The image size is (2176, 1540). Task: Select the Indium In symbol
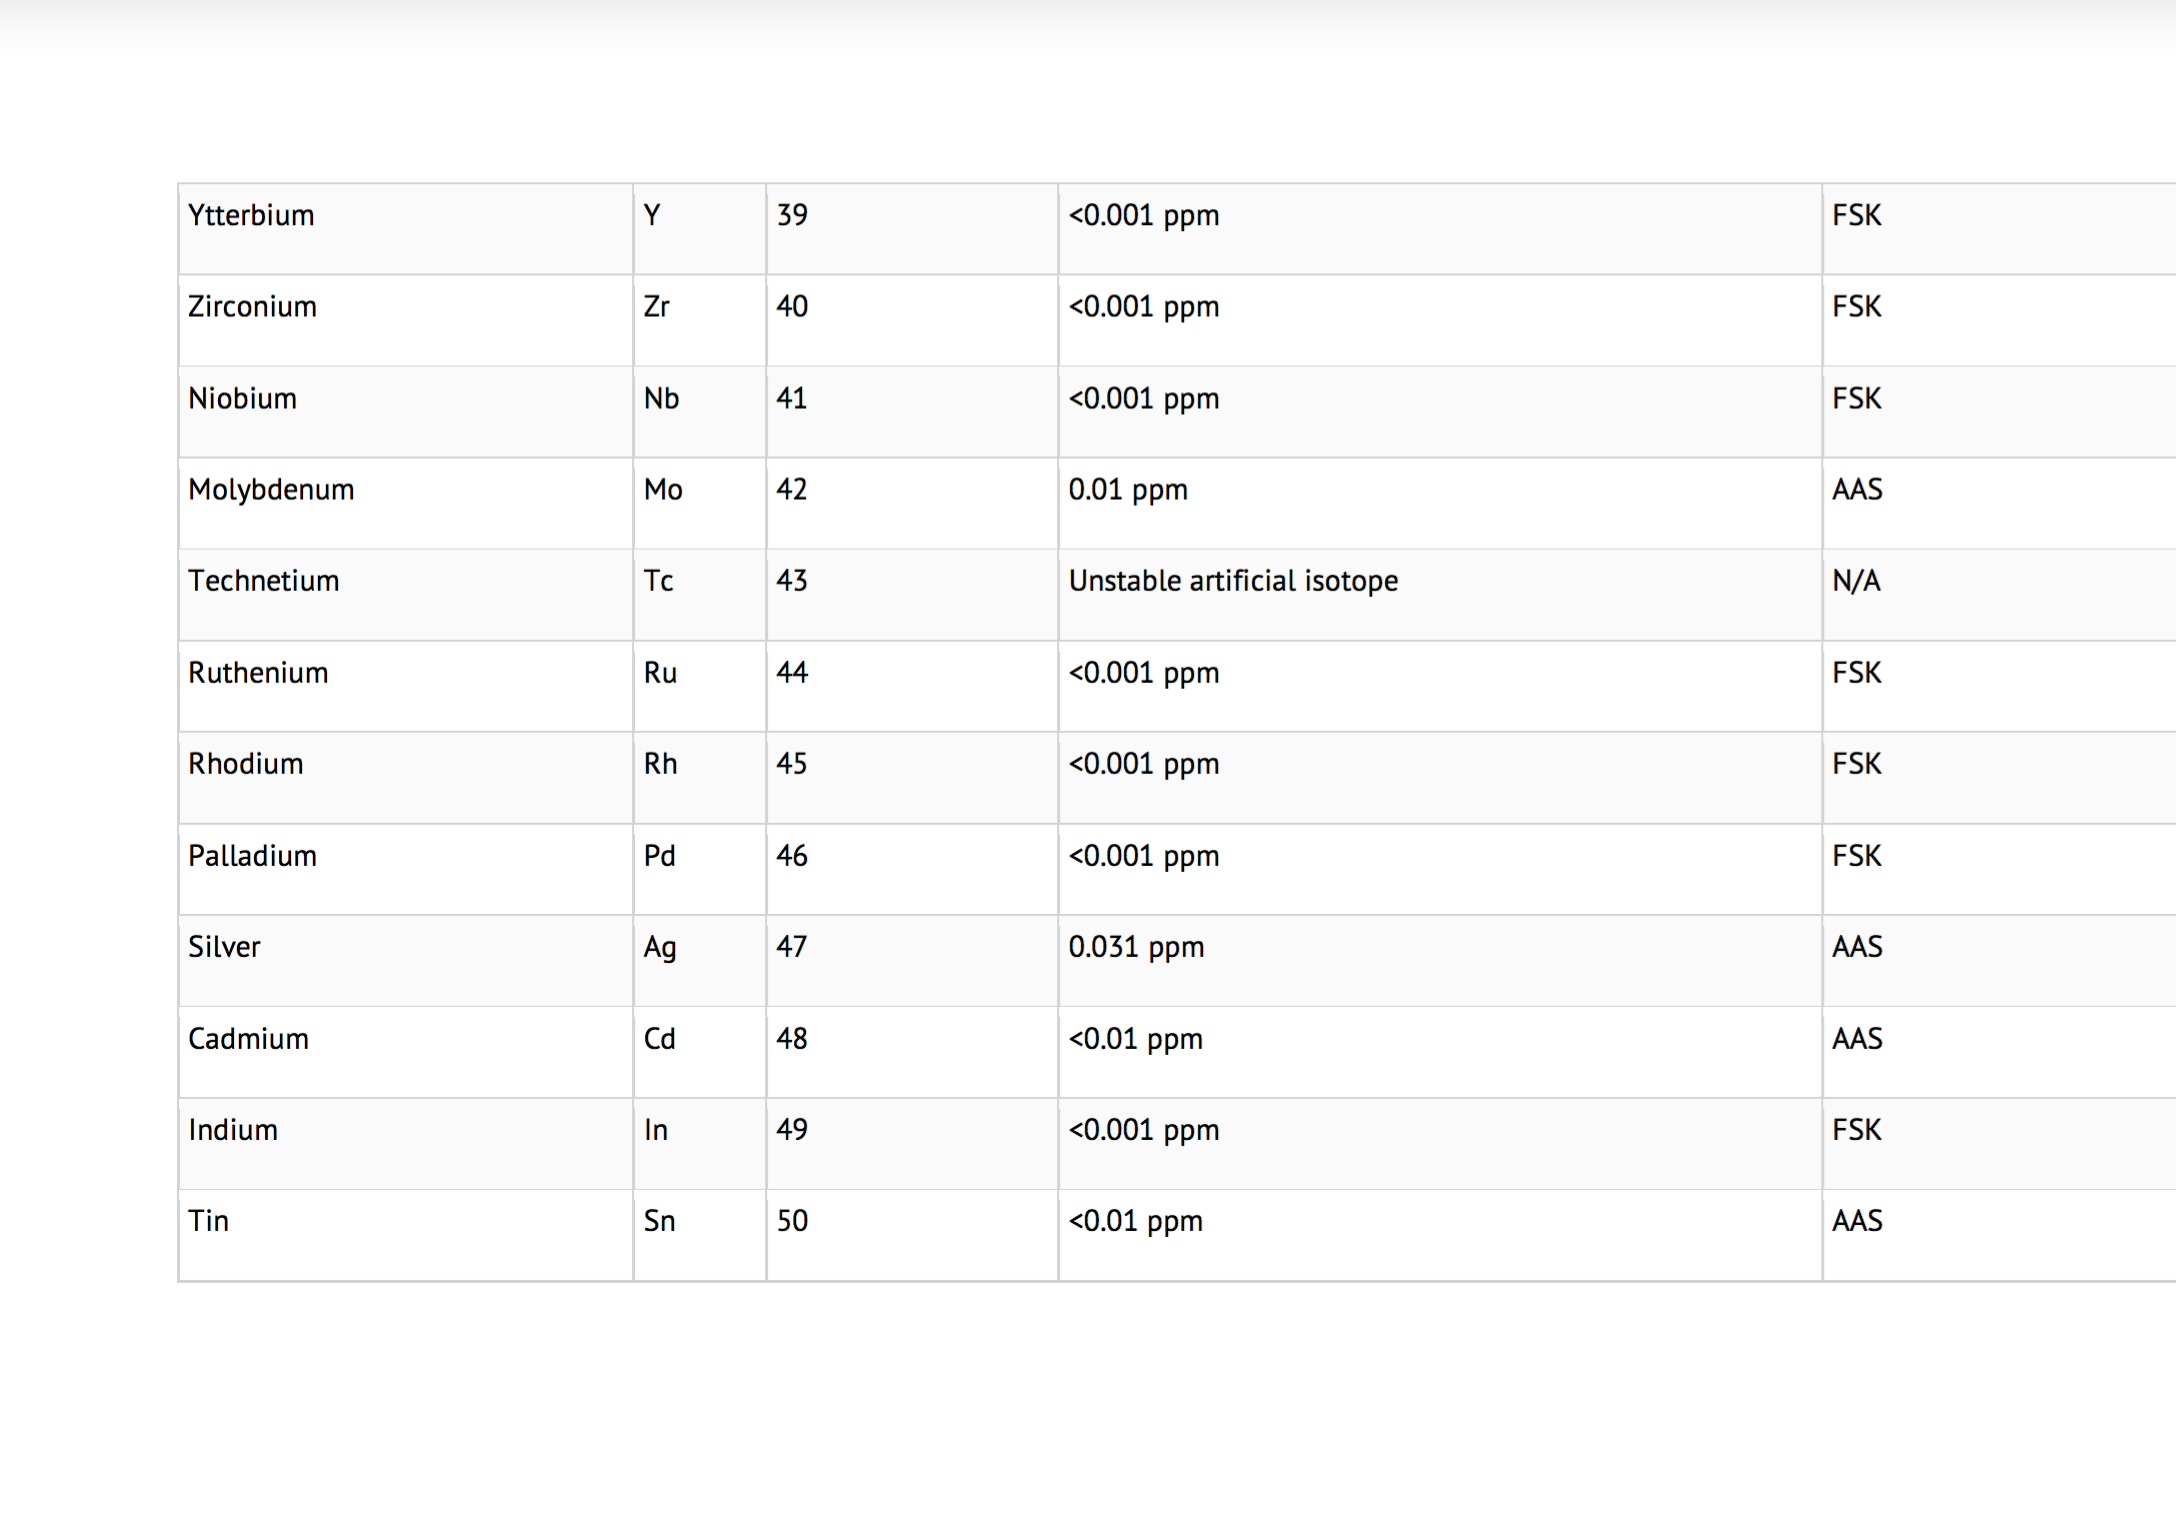655,1129
